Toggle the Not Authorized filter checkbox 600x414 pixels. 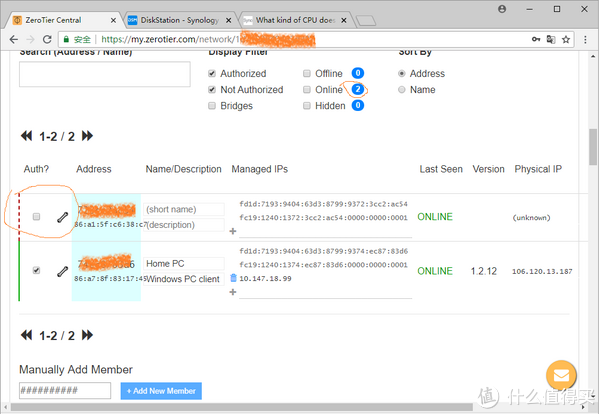coord(212,90)
